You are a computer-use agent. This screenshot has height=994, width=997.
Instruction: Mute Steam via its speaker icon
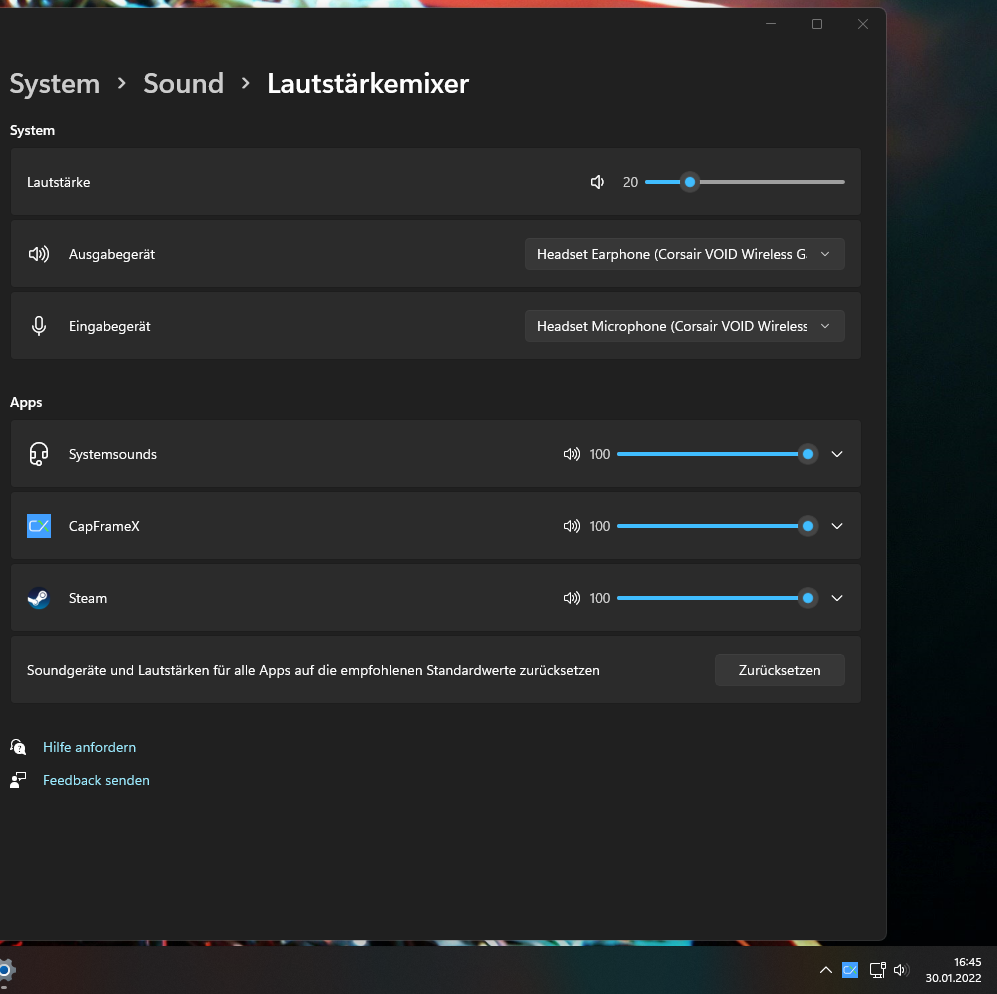571,598
